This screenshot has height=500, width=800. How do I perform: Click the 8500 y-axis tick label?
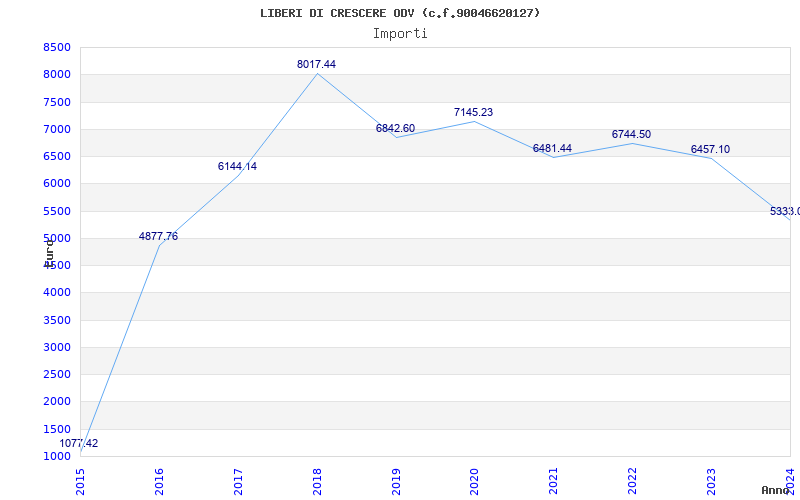click(x=57, y=47)
